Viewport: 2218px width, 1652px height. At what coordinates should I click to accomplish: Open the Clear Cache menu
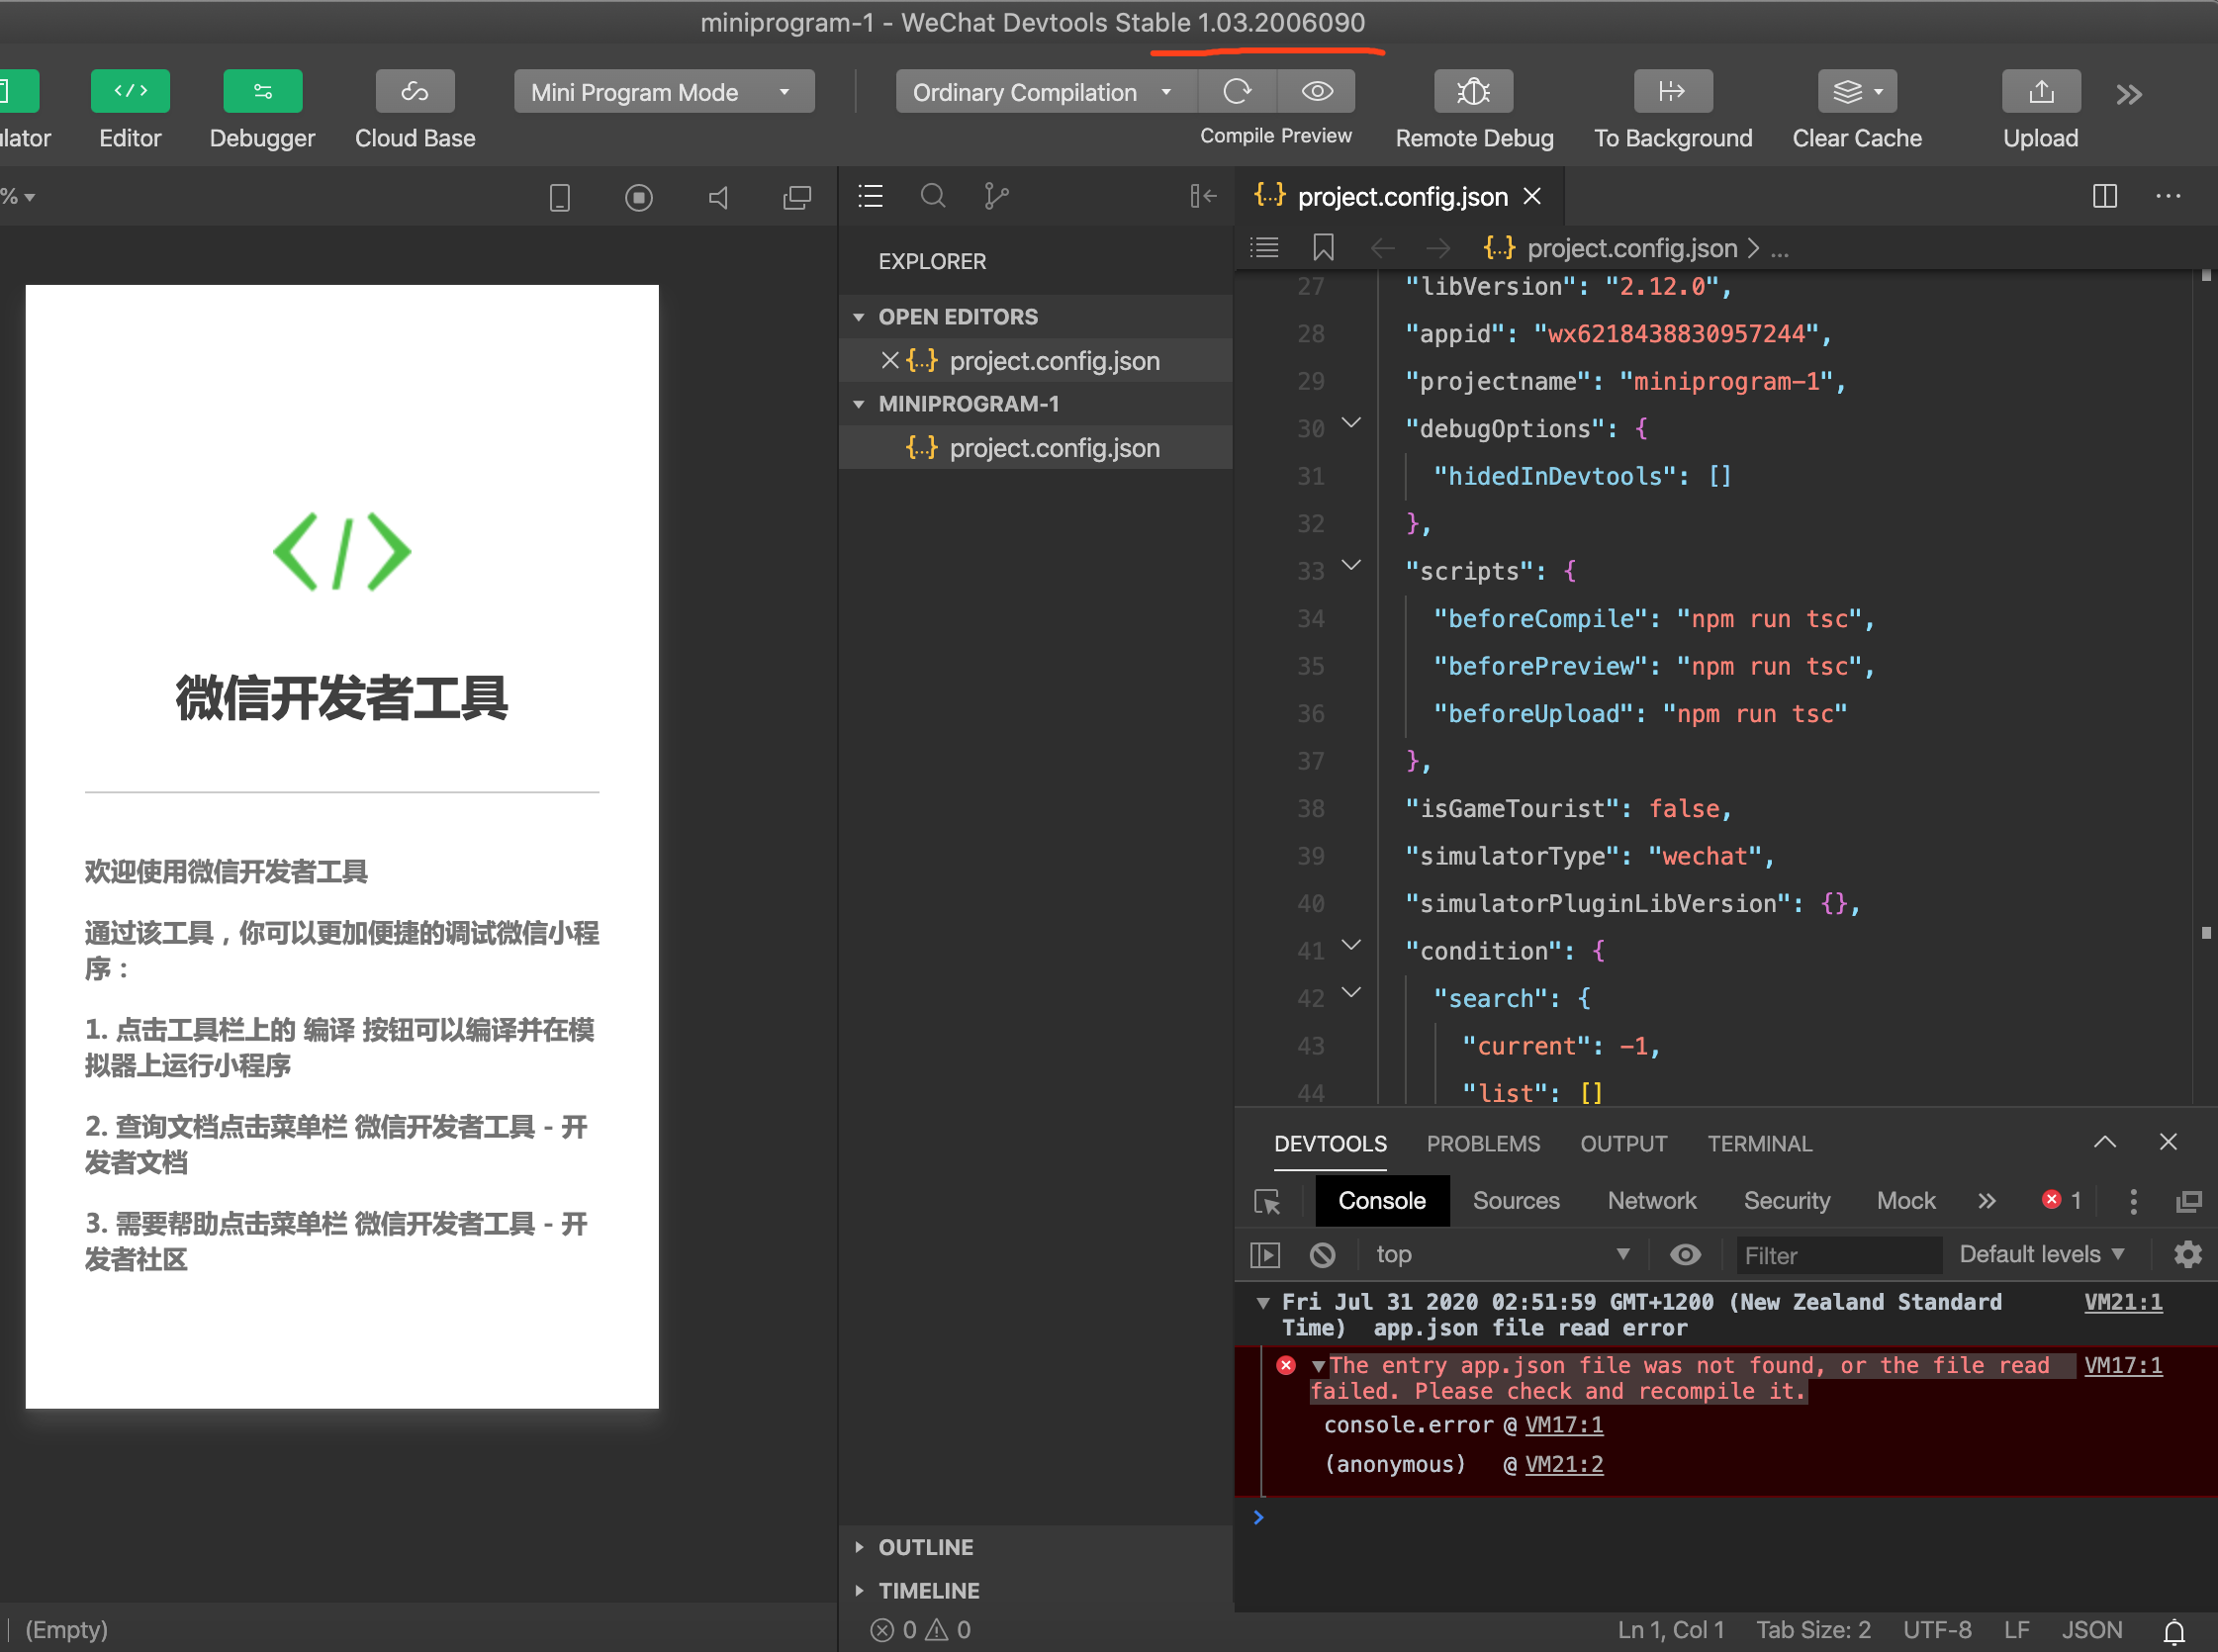coord(1857,91)
